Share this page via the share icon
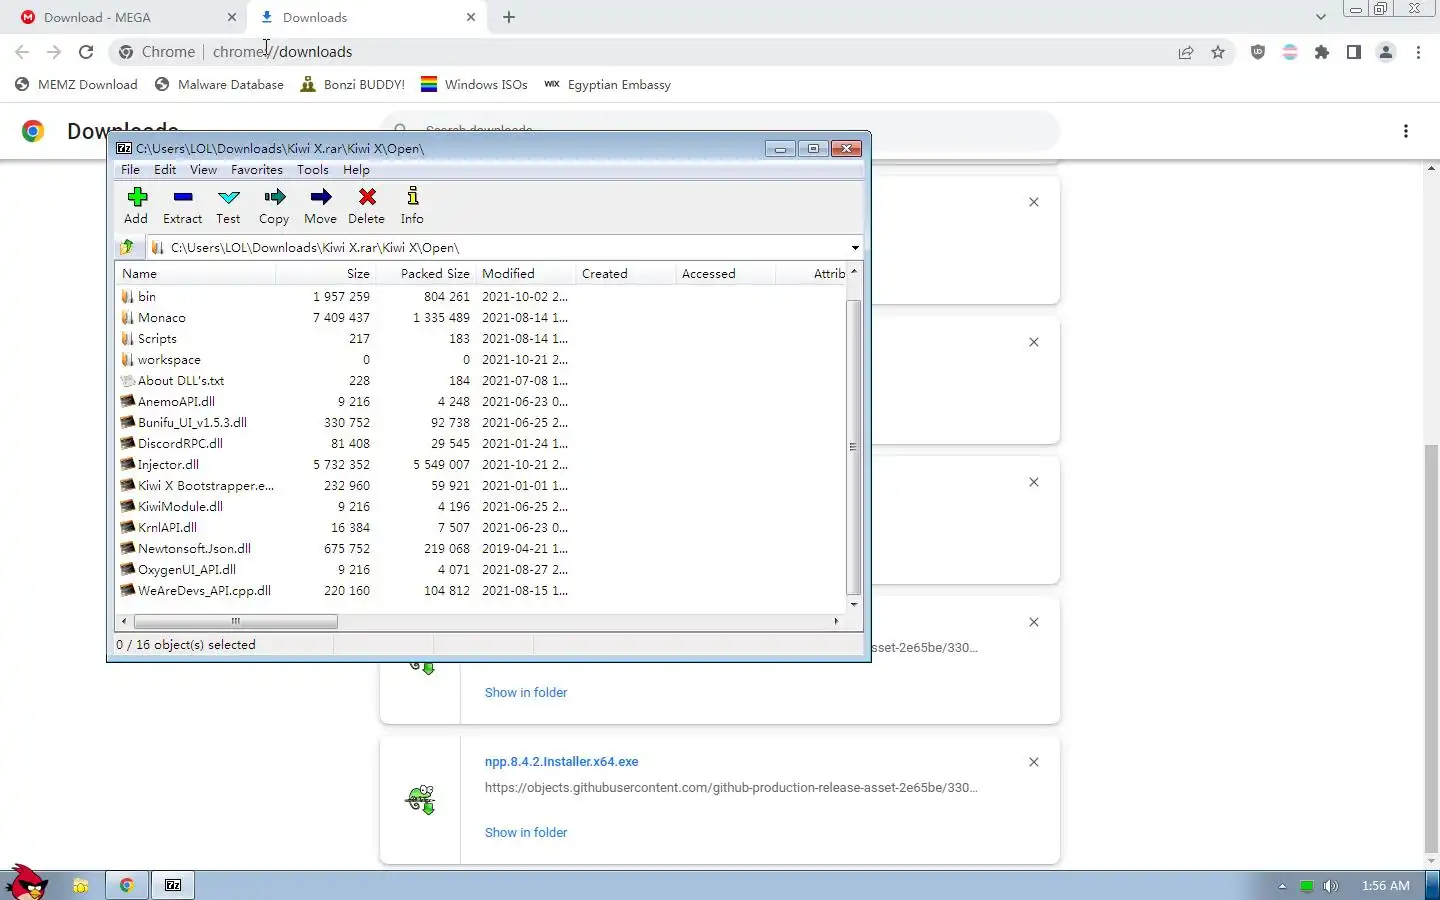The height and width of the screenshot is (900, 1440). tap(1186, 52)
